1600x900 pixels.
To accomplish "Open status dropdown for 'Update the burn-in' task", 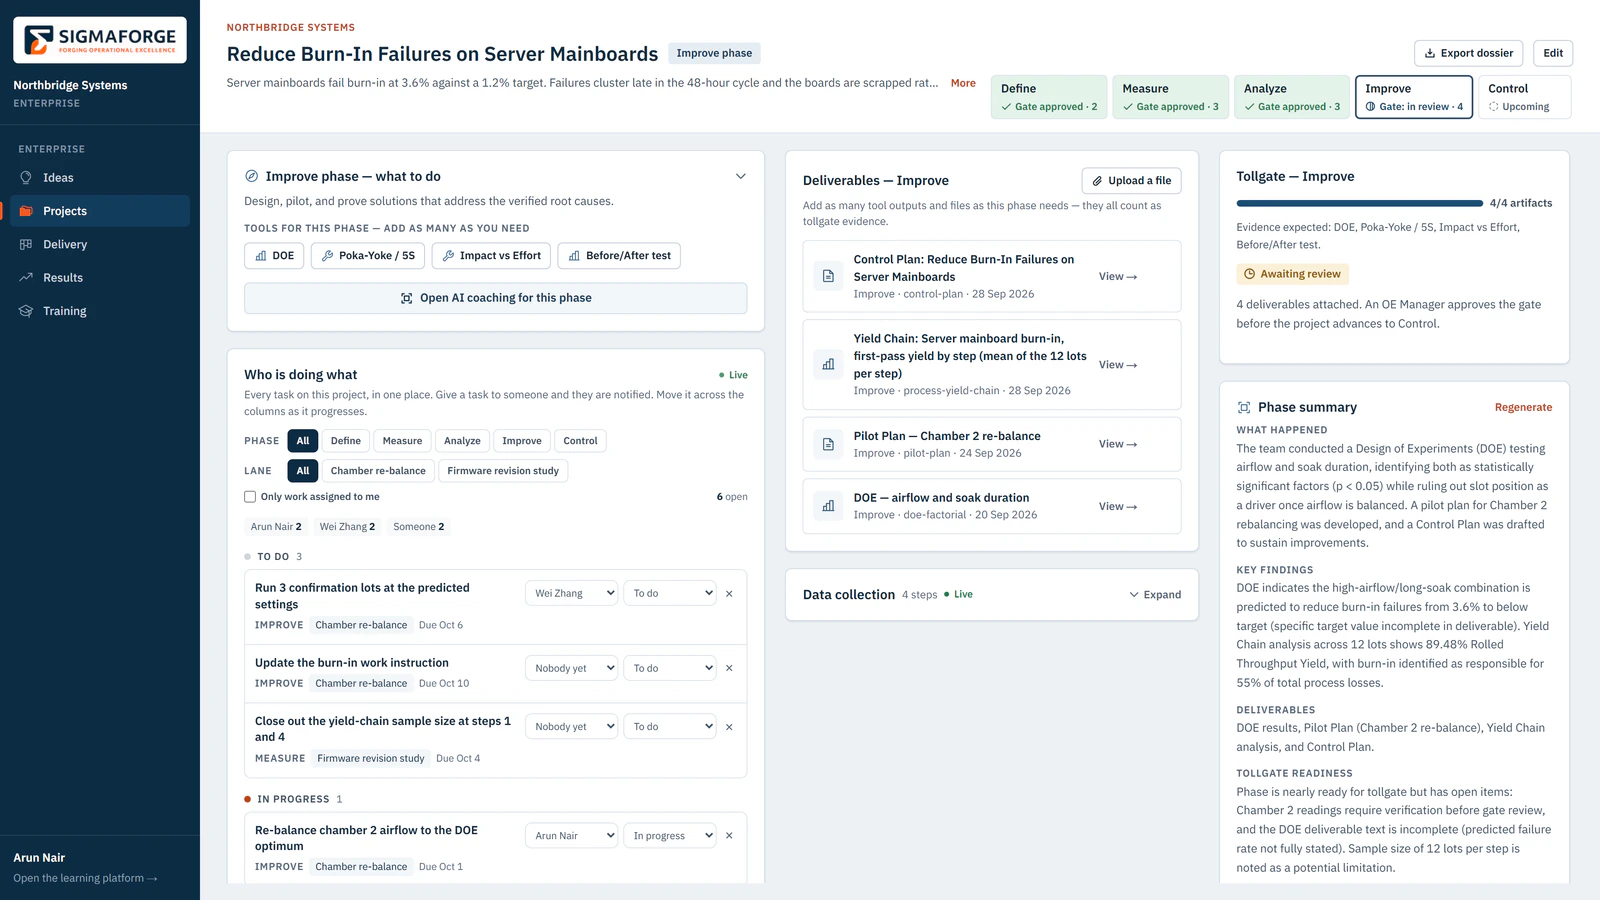I will pos(670,668).
